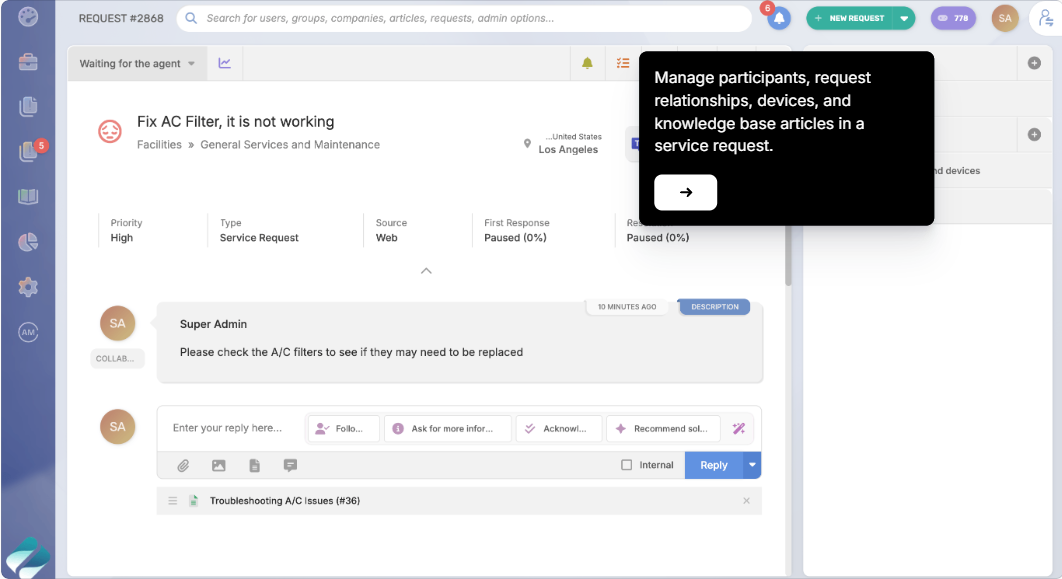The width and height of the screenshot is (1062, 579).
Task: Remove the Troubleshooting A/C Issues attachment
Action: tap(746, 500)
